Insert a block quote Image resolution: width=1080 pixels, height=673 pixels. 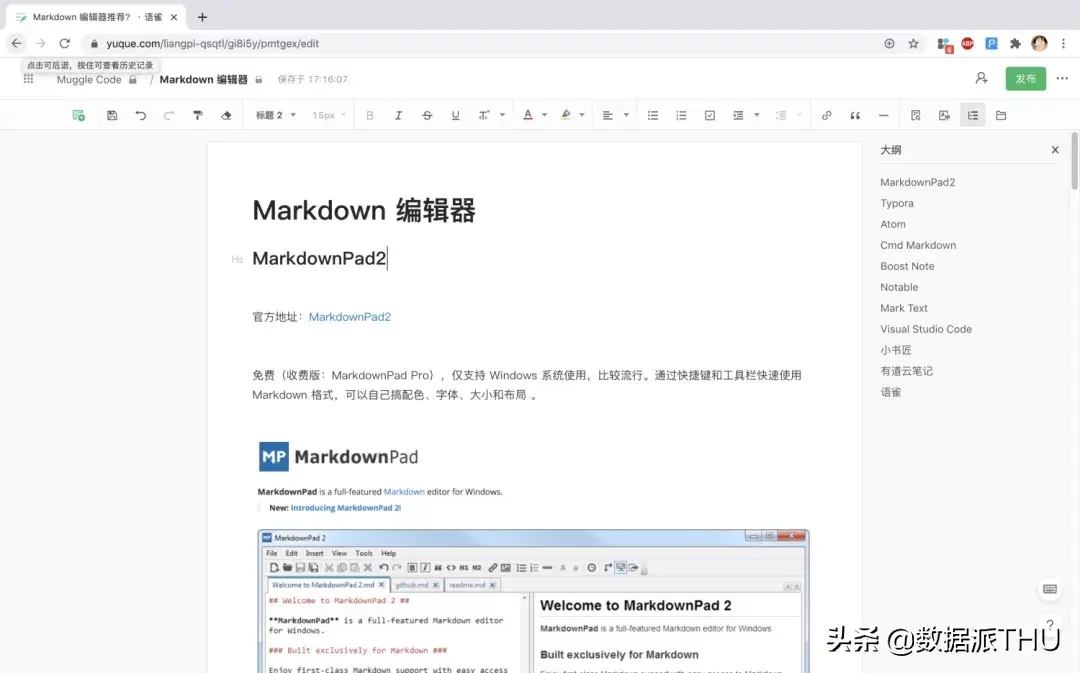[855, 115]
